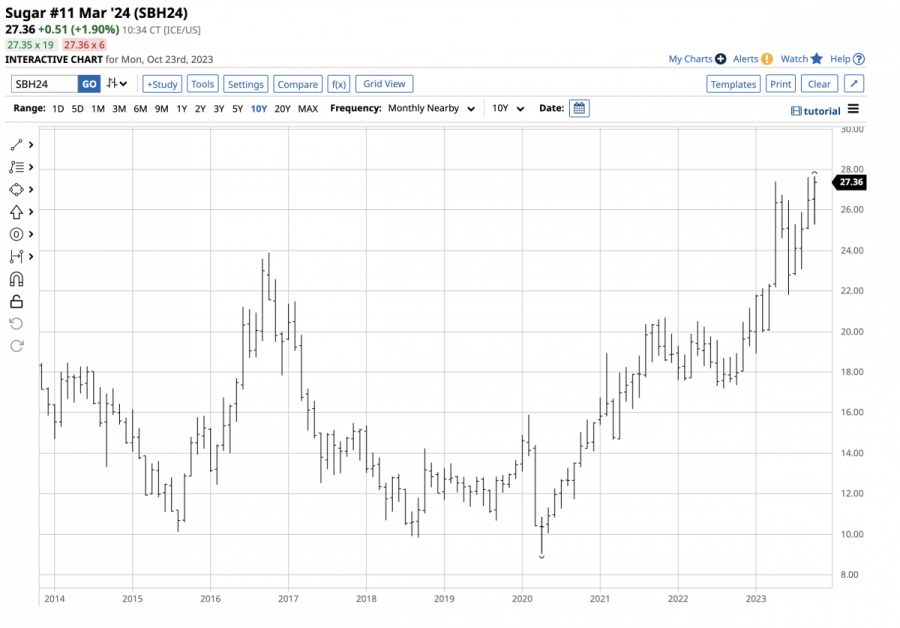This screenshot has height=628, width=900.
Task: Open the hamburger menu icon
Action: [853, 109]
